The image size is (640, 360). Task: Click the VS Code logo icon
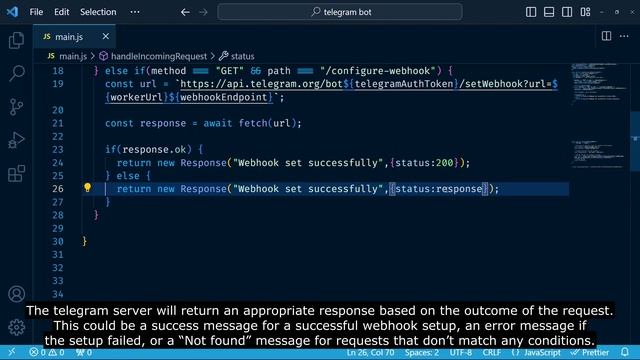[x=12, y=11]
